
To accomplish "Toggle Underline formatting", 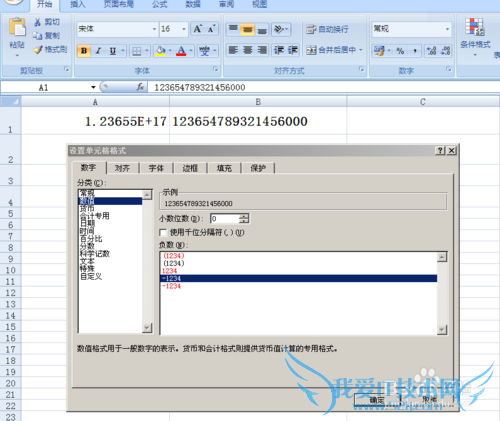I will (113, 51).
